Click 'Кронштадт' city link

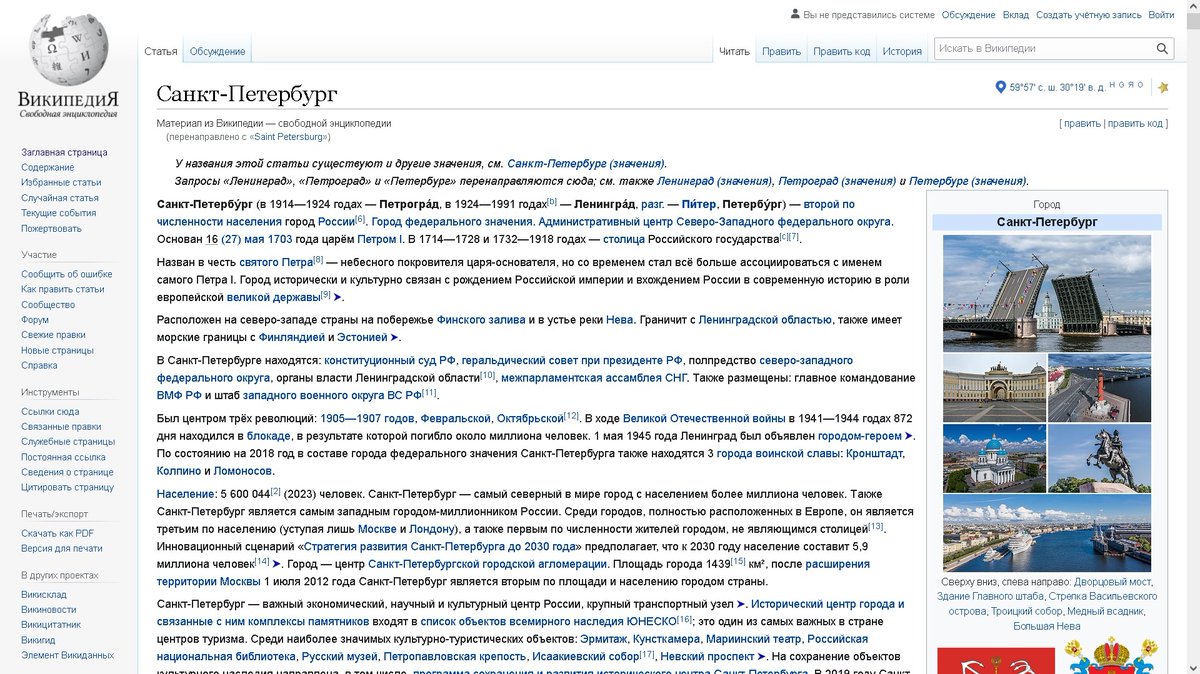point(874,454)
